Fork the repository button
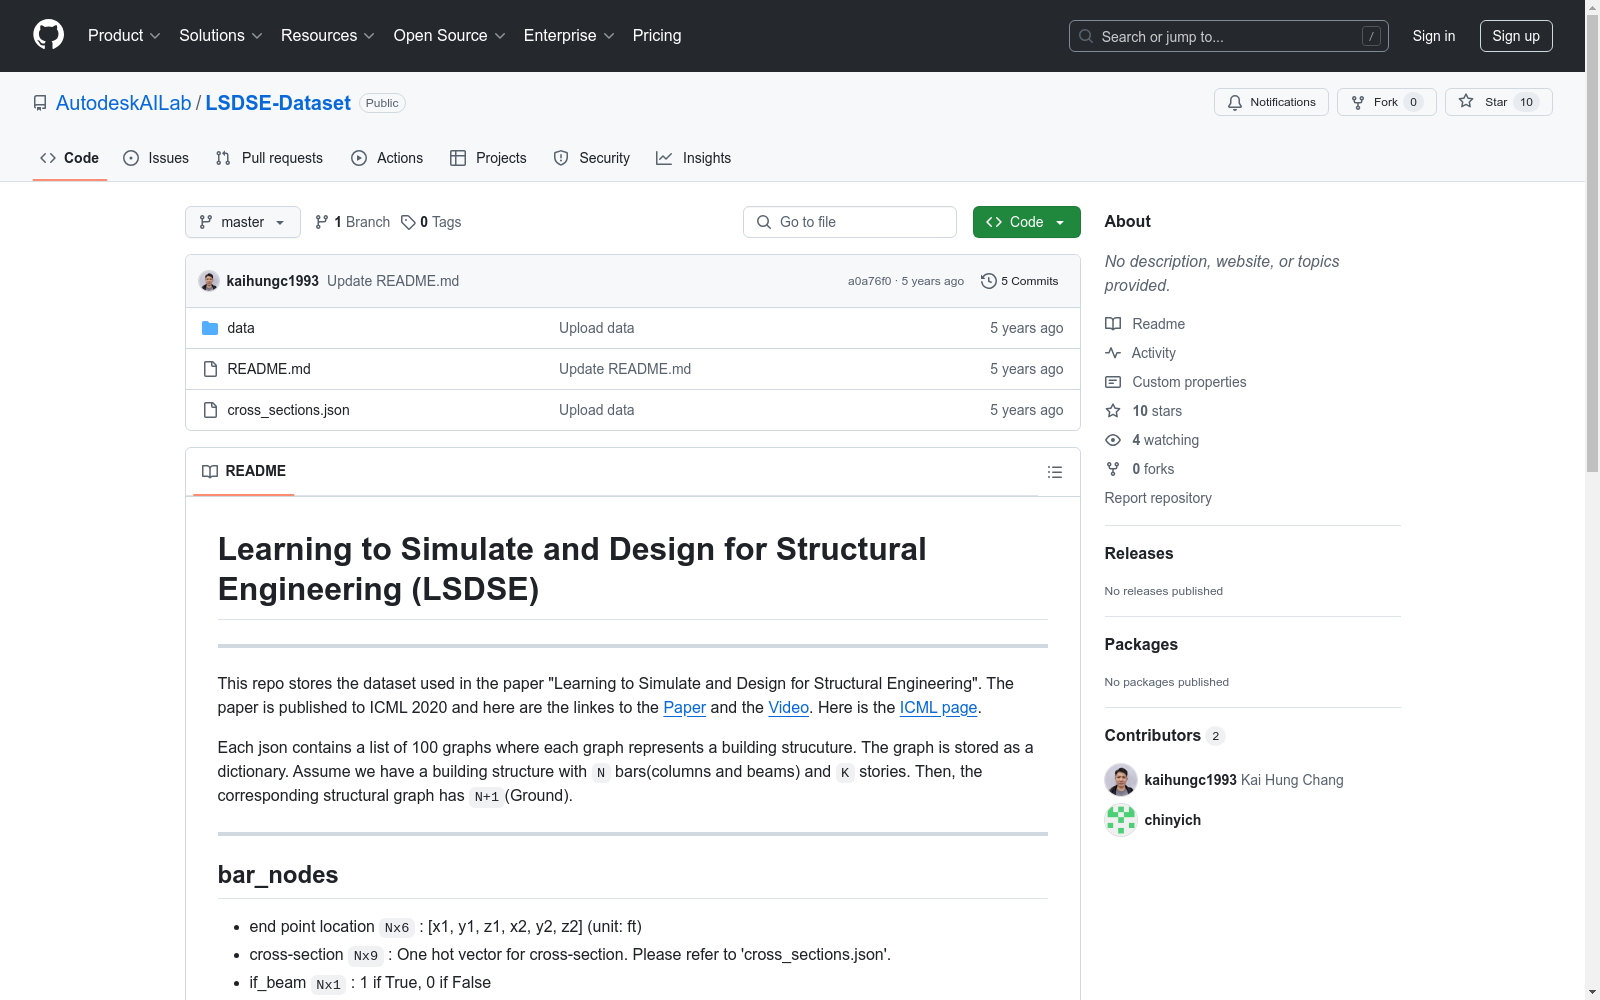 coord(1386,102)
